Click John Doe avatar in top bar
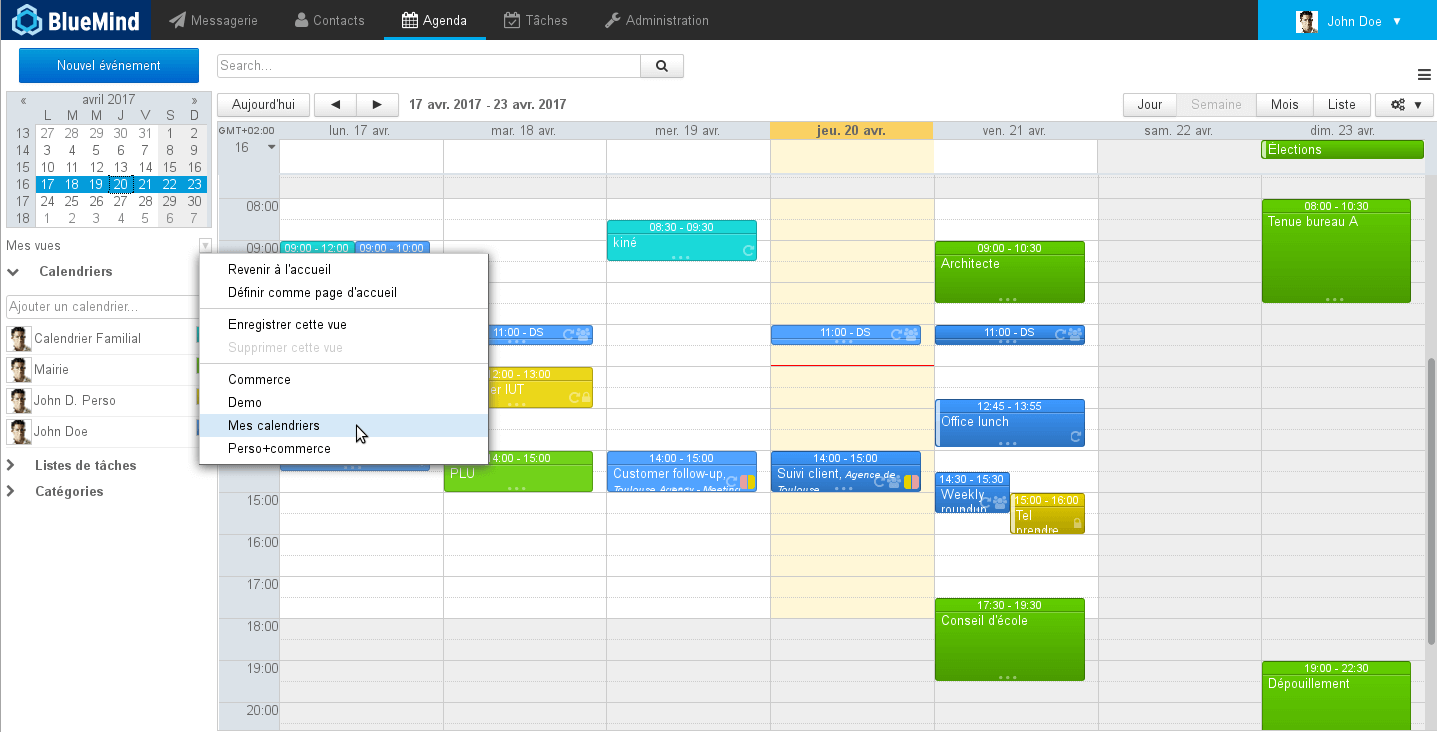 [x=1306, y=21]
